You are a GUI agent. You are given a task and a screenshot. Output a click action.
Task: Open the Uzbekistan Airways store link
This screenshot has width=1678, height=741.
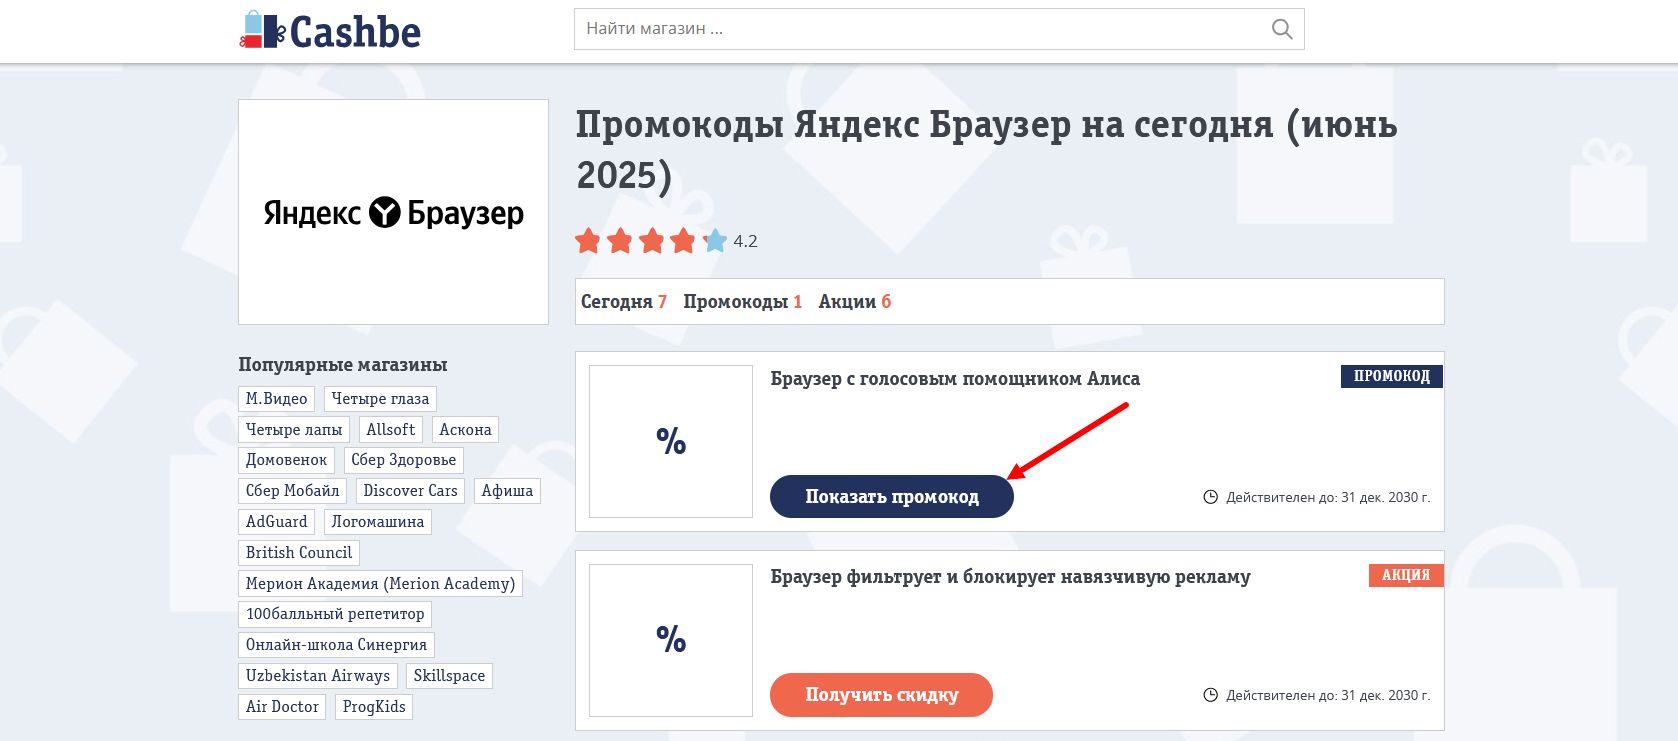coord(318,676)
